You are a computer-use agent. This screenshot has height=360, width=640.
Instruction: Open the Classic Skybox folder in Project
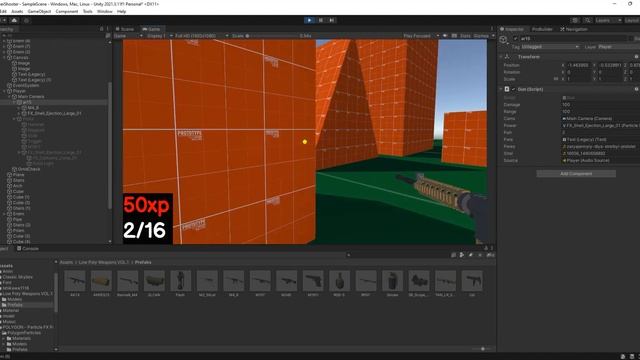pos(18,277)
